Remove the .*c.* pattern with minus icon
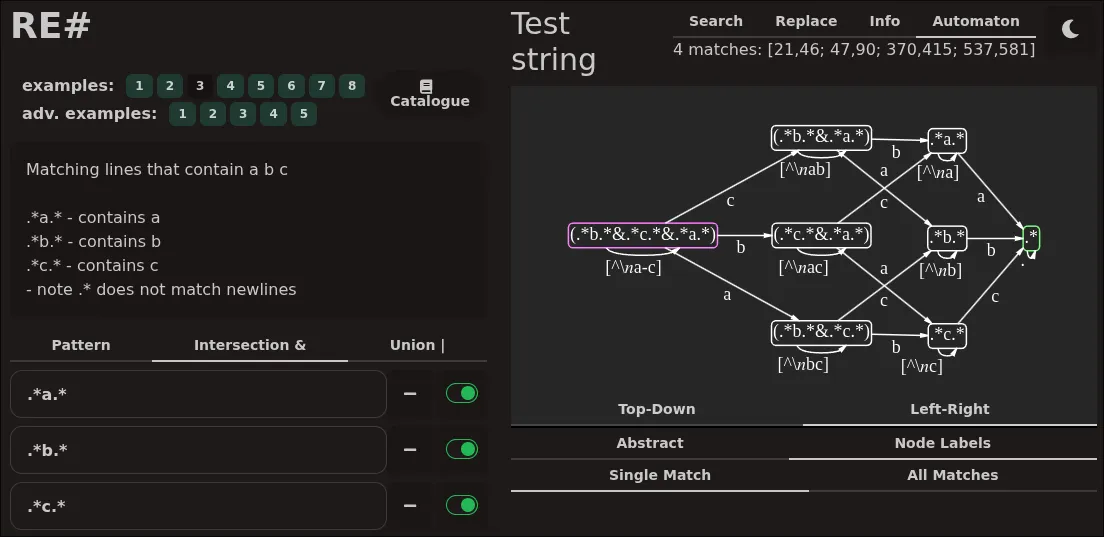 (x=410, y=506)
